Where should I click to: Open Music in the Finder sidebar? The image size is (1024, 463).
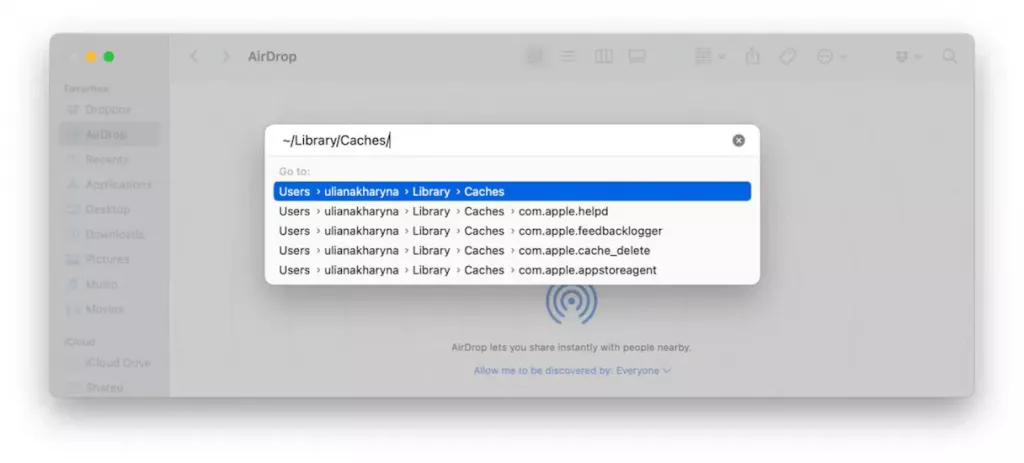(108, 284)
